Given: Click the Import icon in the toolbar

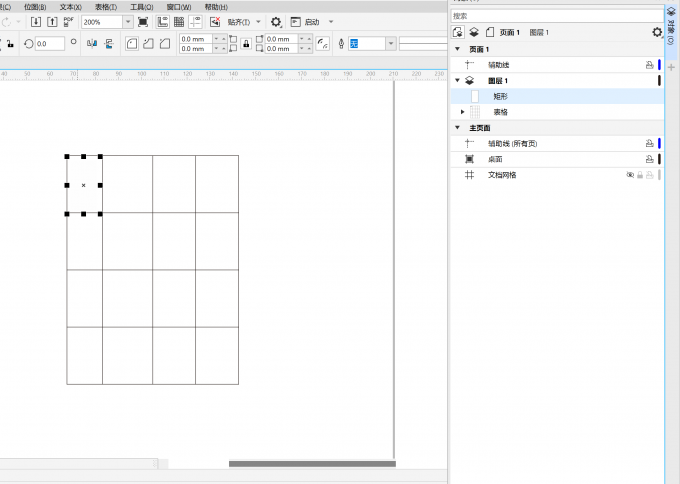Looking at the screenshot, I should pyautogui.click(x=36, y=22).
